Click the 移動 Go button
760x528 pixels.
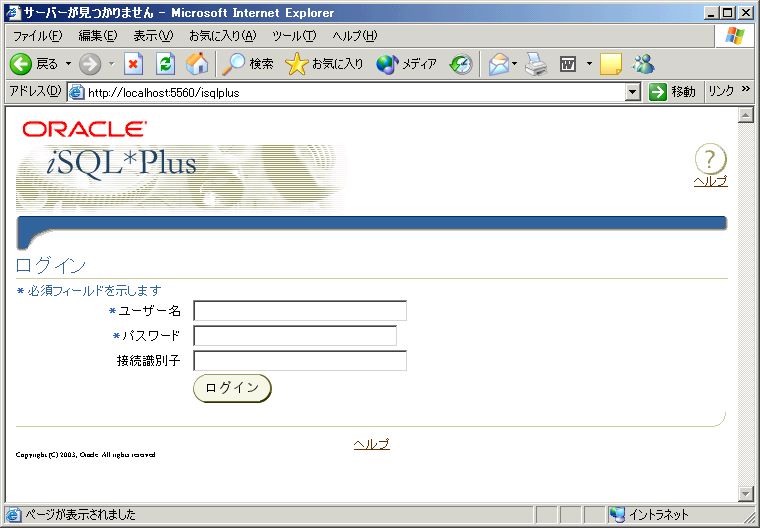click(x=672, y=92)
